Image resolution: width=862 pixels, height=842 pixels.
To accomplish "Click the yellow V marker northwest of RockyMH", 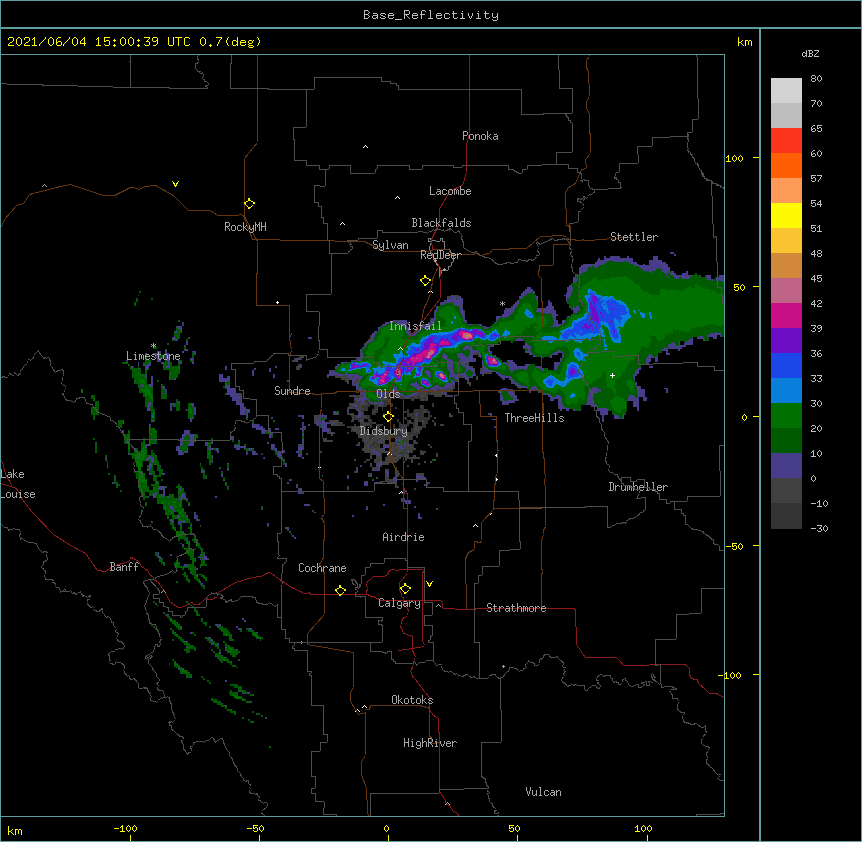I will coord(175,184).
